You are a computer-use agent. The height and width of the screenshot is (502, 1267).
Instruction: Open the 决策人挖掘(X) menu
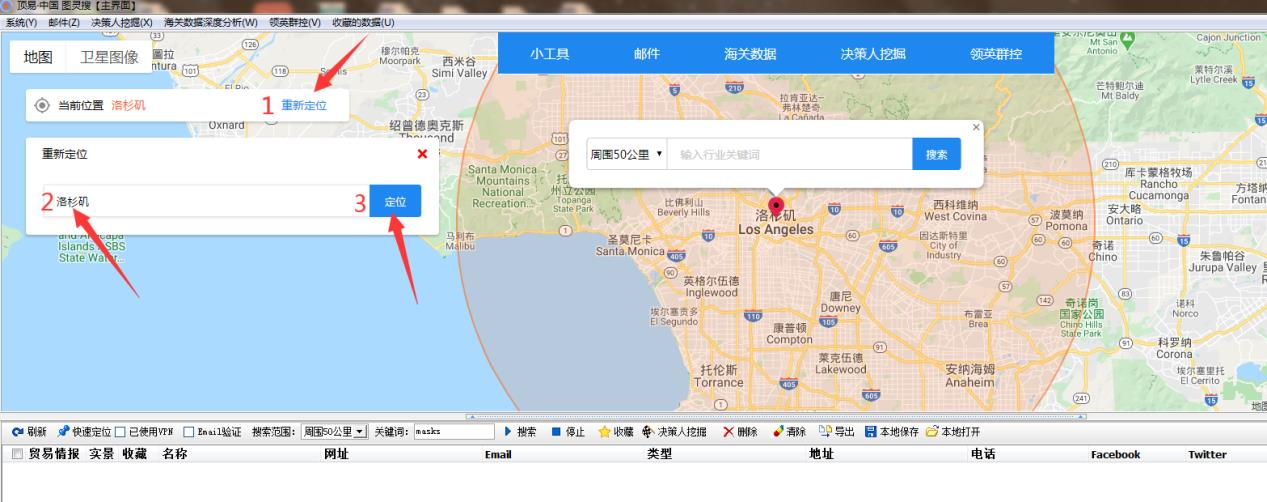pyautogui.click(x=122, y=22)
